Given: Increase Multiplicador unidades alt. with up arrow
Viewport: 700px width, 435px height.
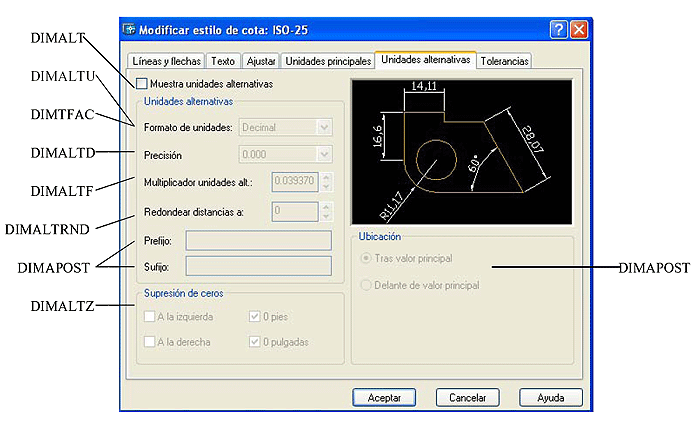Looking at the screenshot, I should [326, 177].
